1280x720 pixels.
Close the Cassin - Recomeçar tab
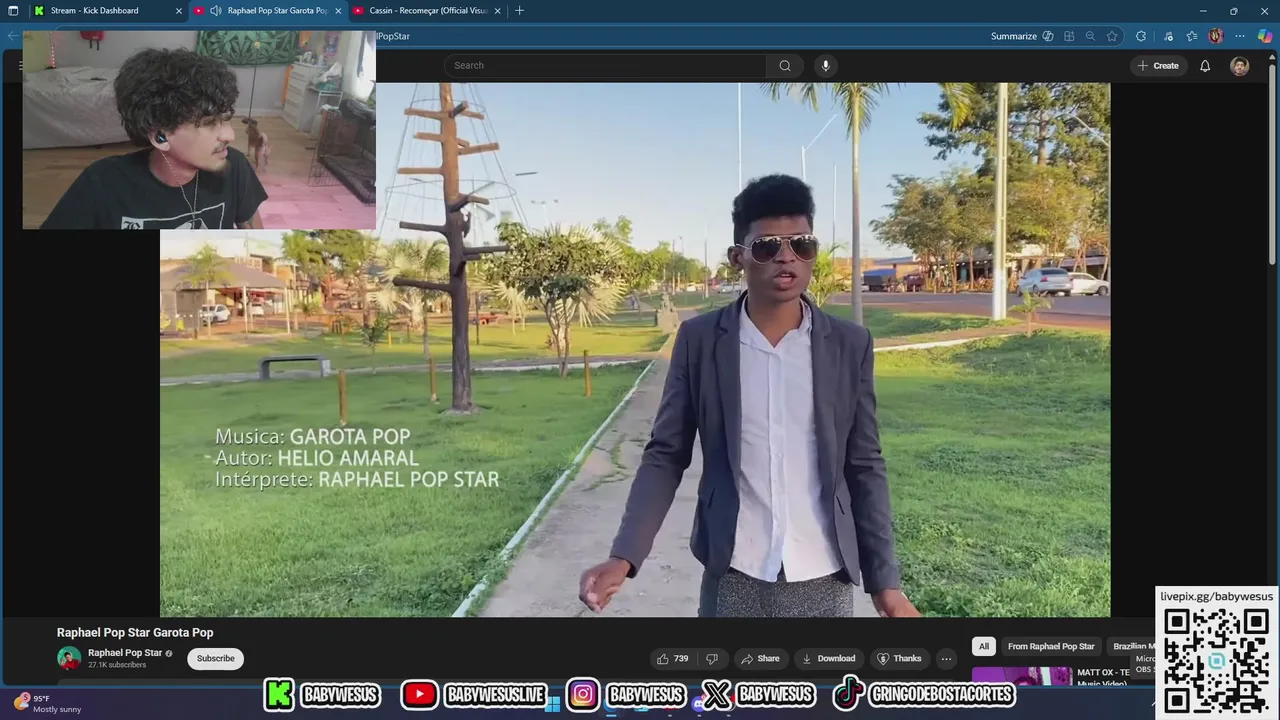499,10
